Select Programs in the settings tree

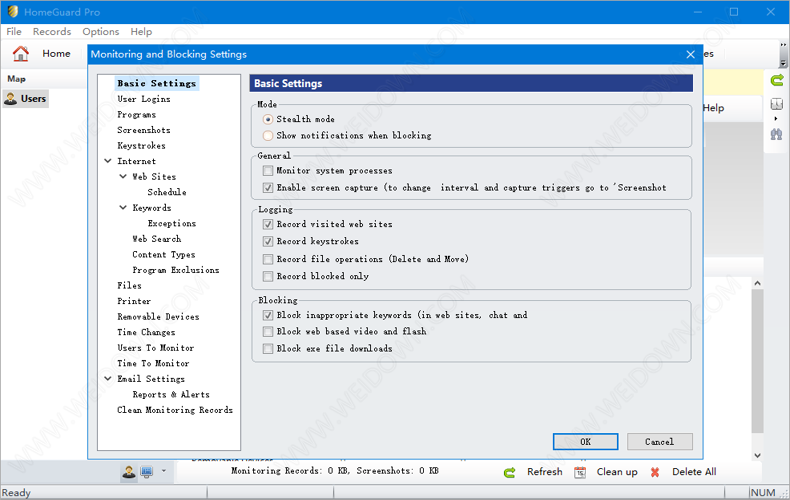point(137,114)
